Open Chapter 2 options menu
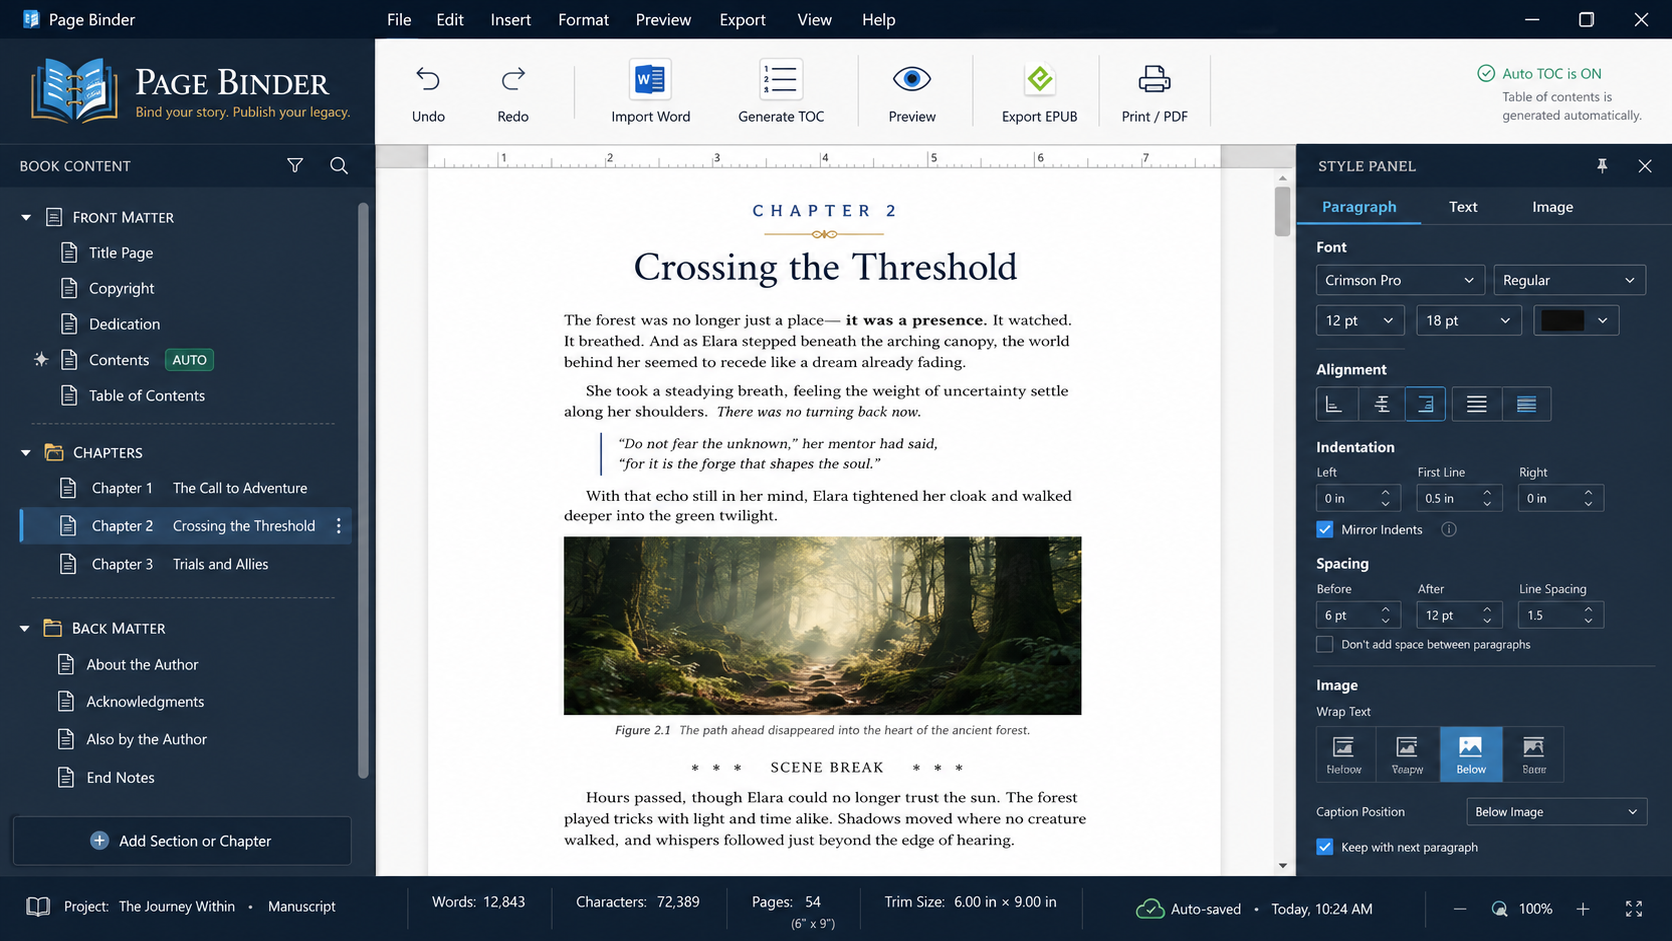1672x941 pixels. click(x=339, y=526)
